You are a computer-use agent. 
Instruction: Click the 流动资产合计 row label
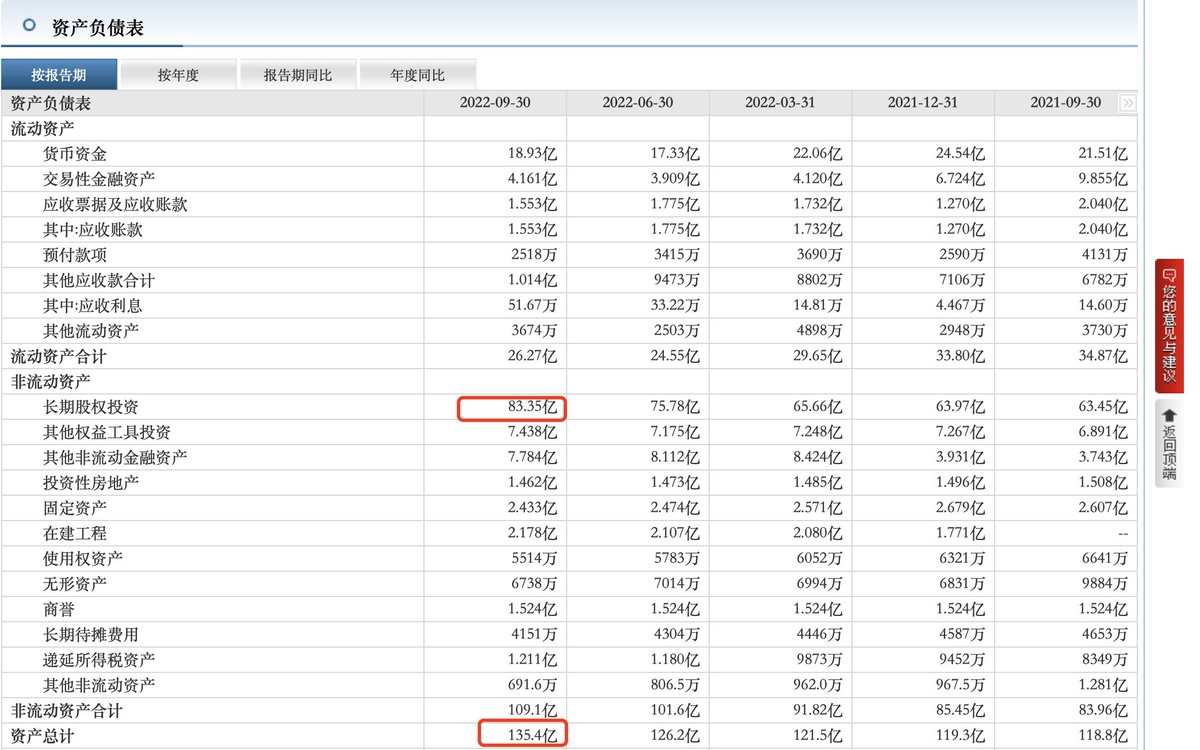pos(58,357)
